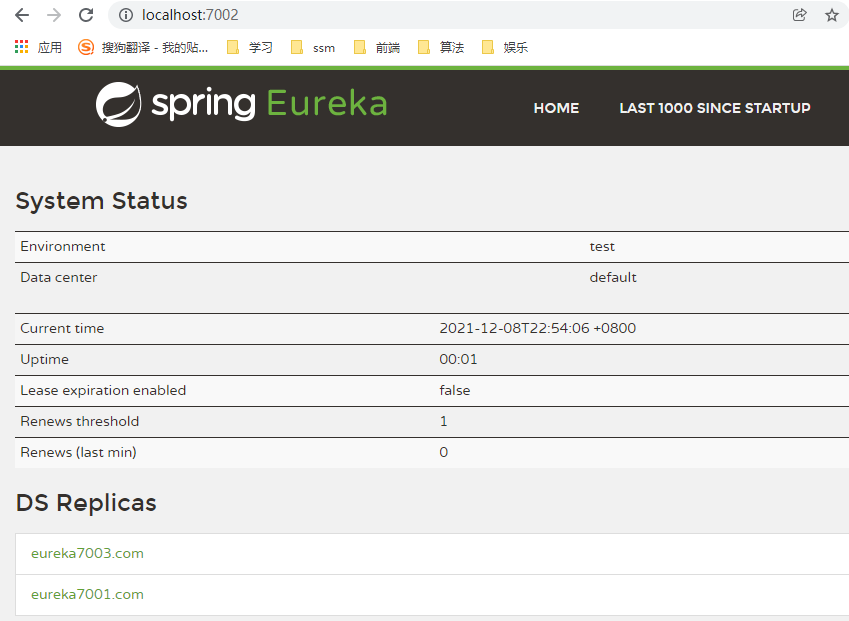This screenshot has width=849, height=621.
Task: Select the HOME navigation item
Action: [x=556, y=108]
